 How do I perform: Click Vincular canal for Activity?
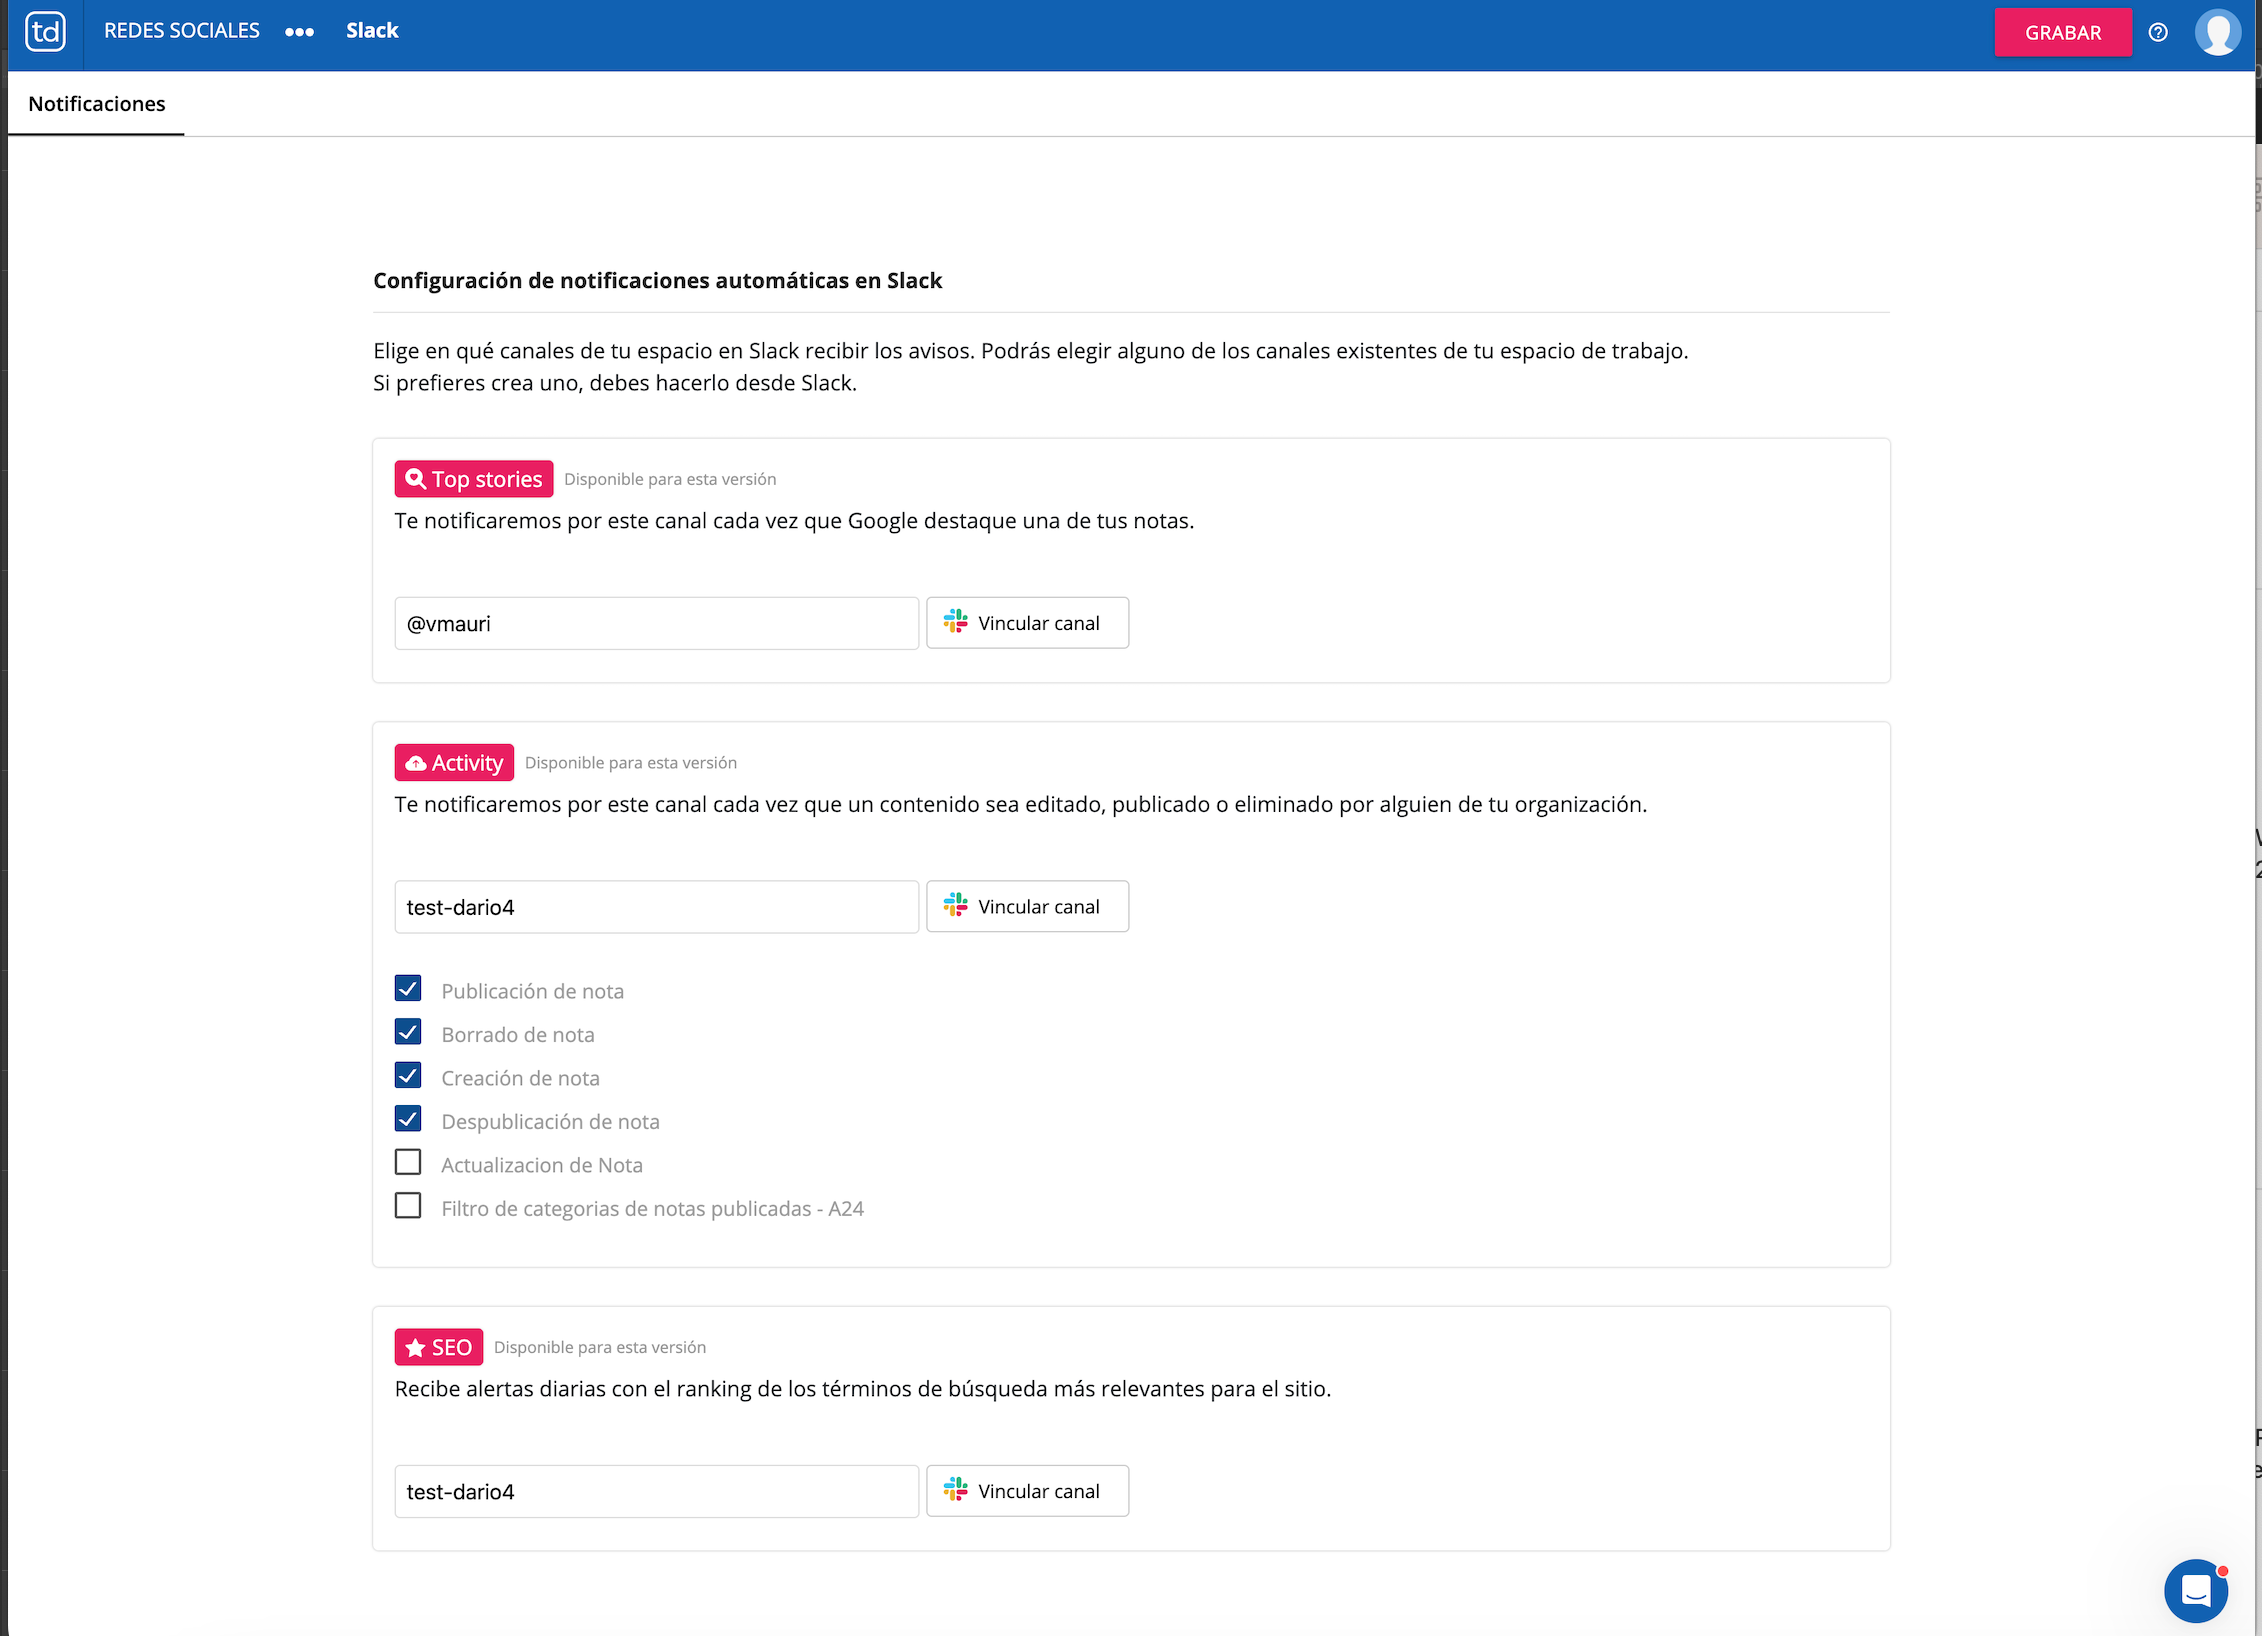1027,907
